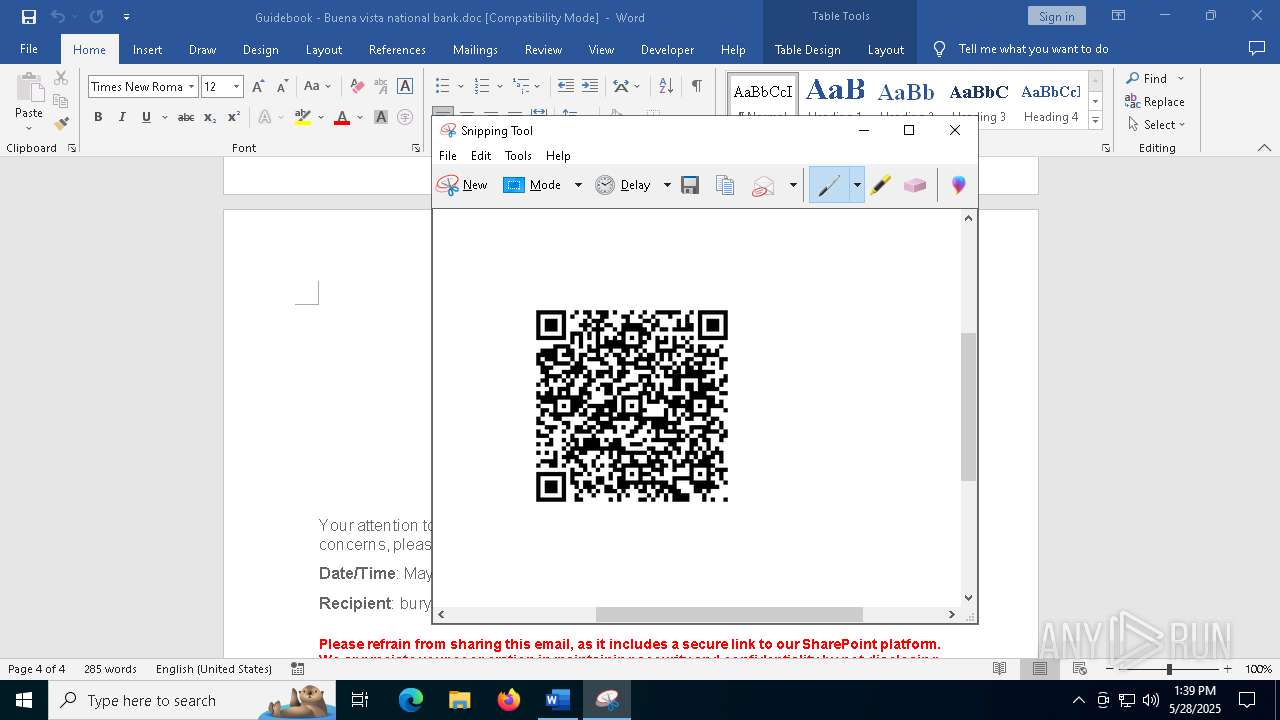
Task: Select the Pen tool in Snipping Tool
Action: (829, 185)
